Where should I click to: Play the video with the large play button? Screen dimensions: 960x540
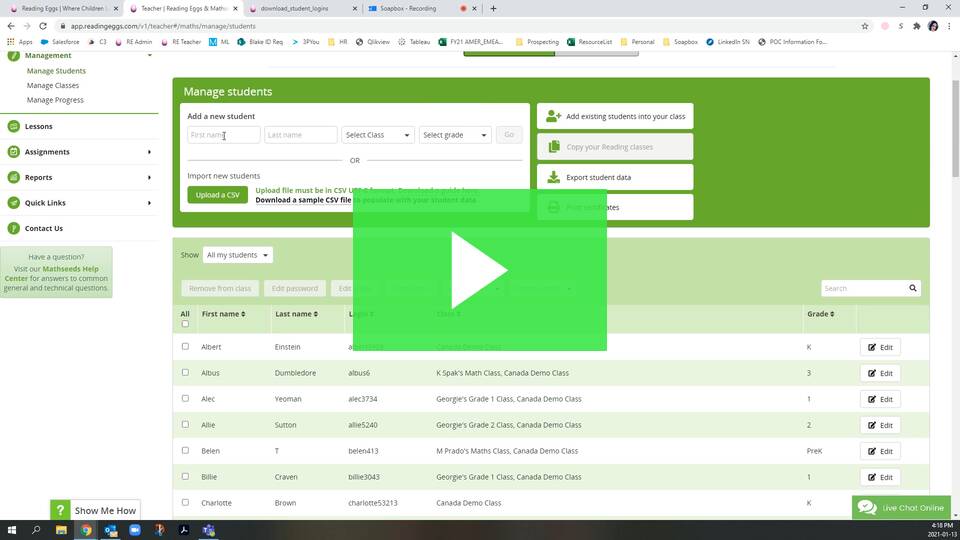coord(479,270)
